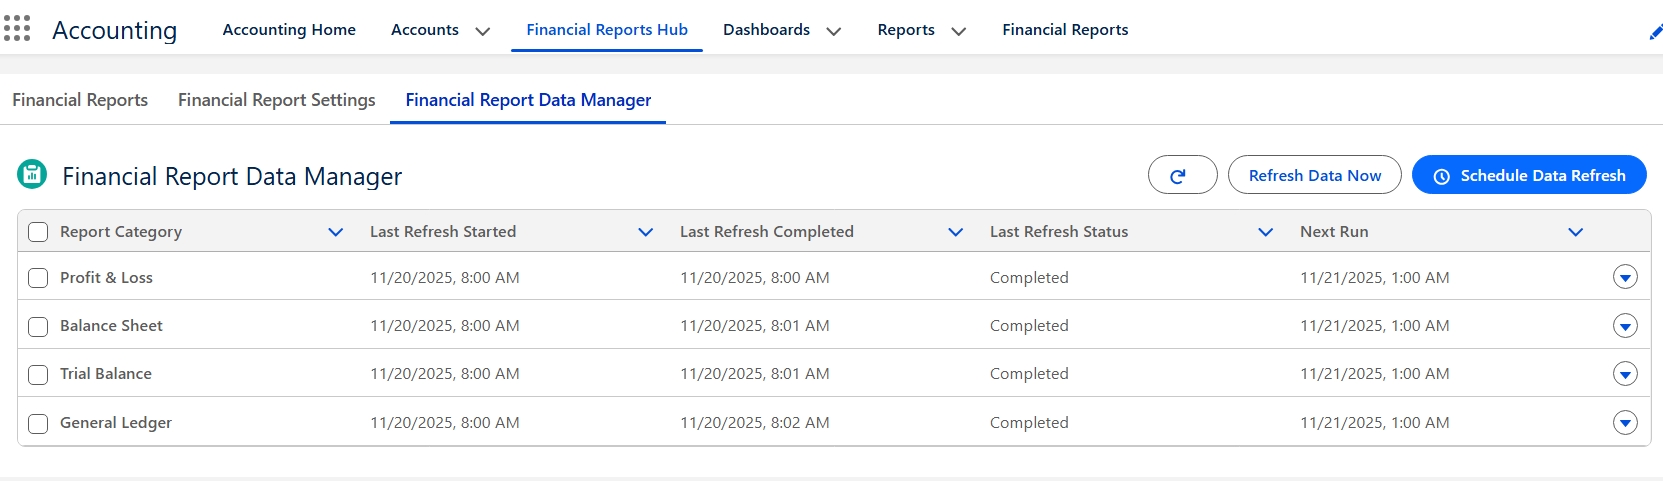Open the Reports nav label

point(906,30)
